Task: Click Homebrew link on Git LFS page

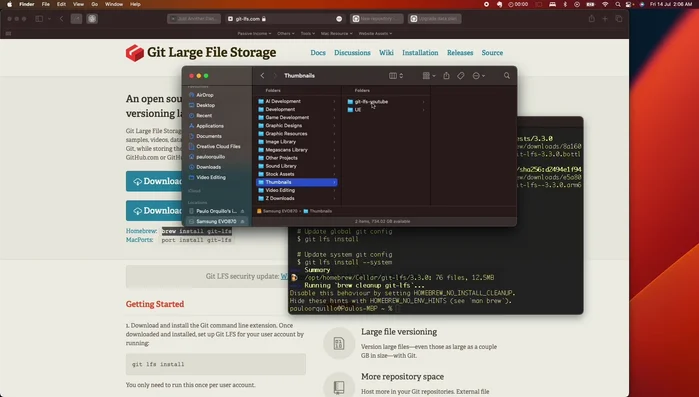Action: click(141, 231)
